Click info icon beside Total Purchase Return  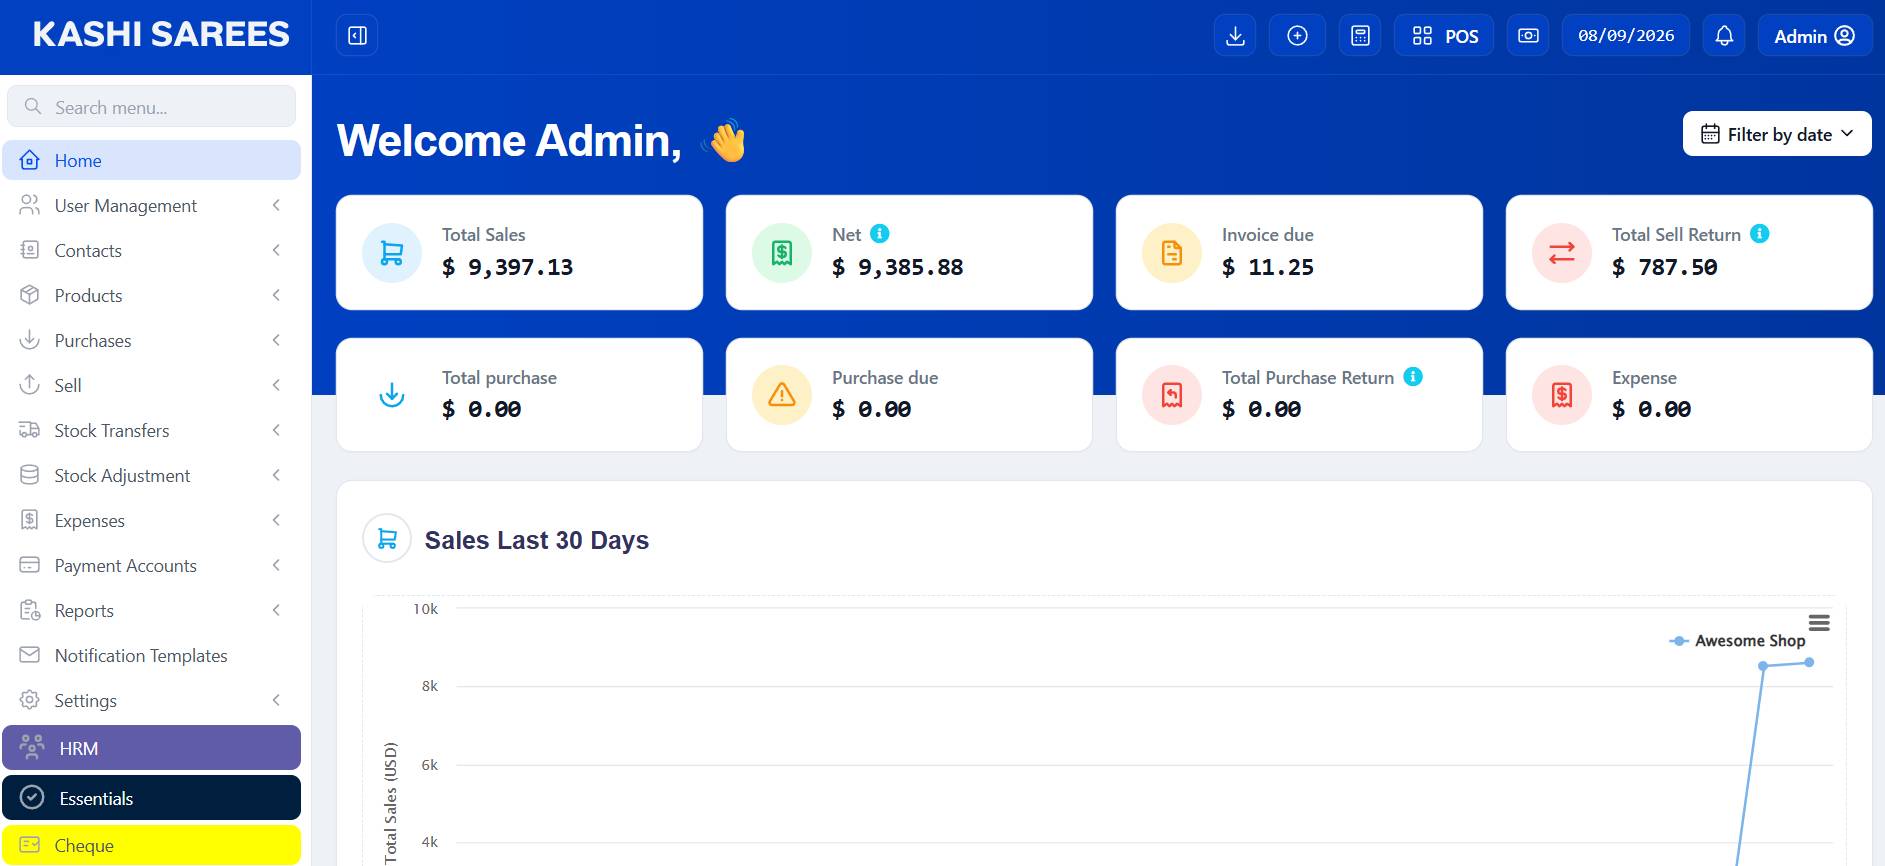1413,376
